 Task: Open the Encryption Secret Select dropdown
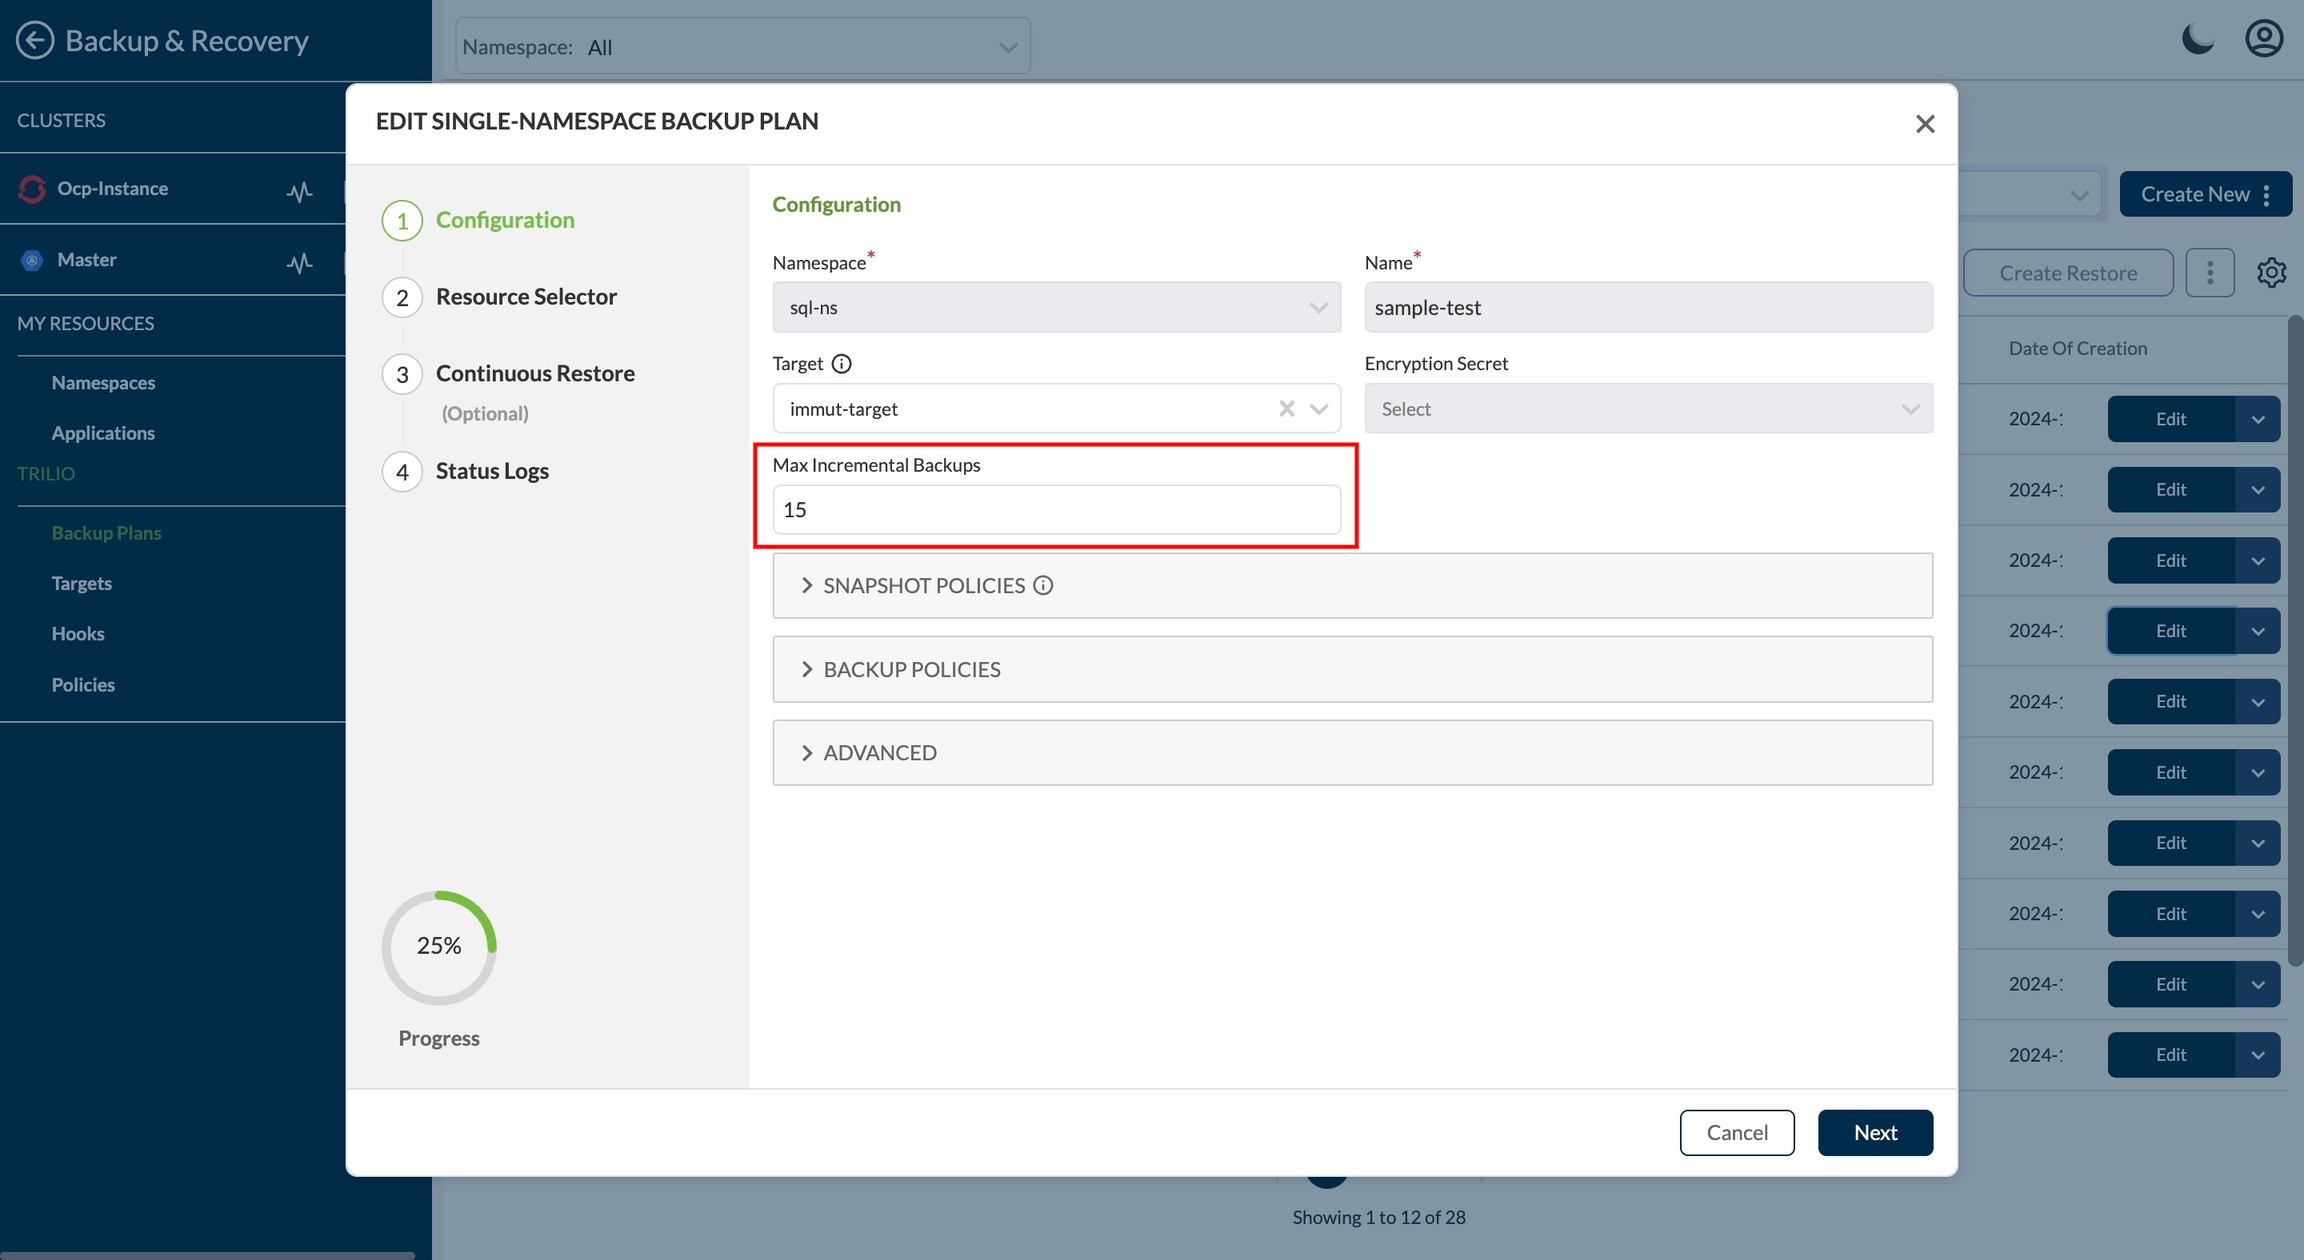click(1647, 409)
